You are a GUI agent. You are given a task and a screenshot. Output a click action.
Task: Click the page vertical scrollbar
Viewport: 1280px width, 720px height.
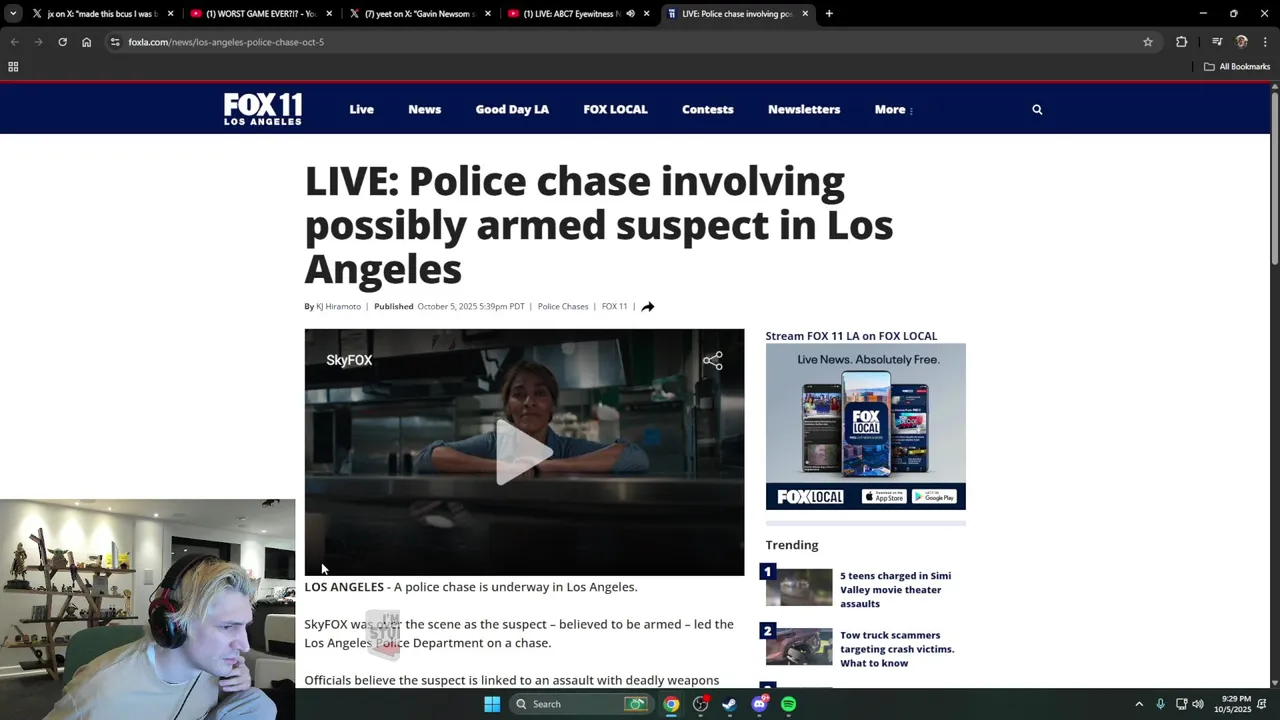(x=1274, y=180)
